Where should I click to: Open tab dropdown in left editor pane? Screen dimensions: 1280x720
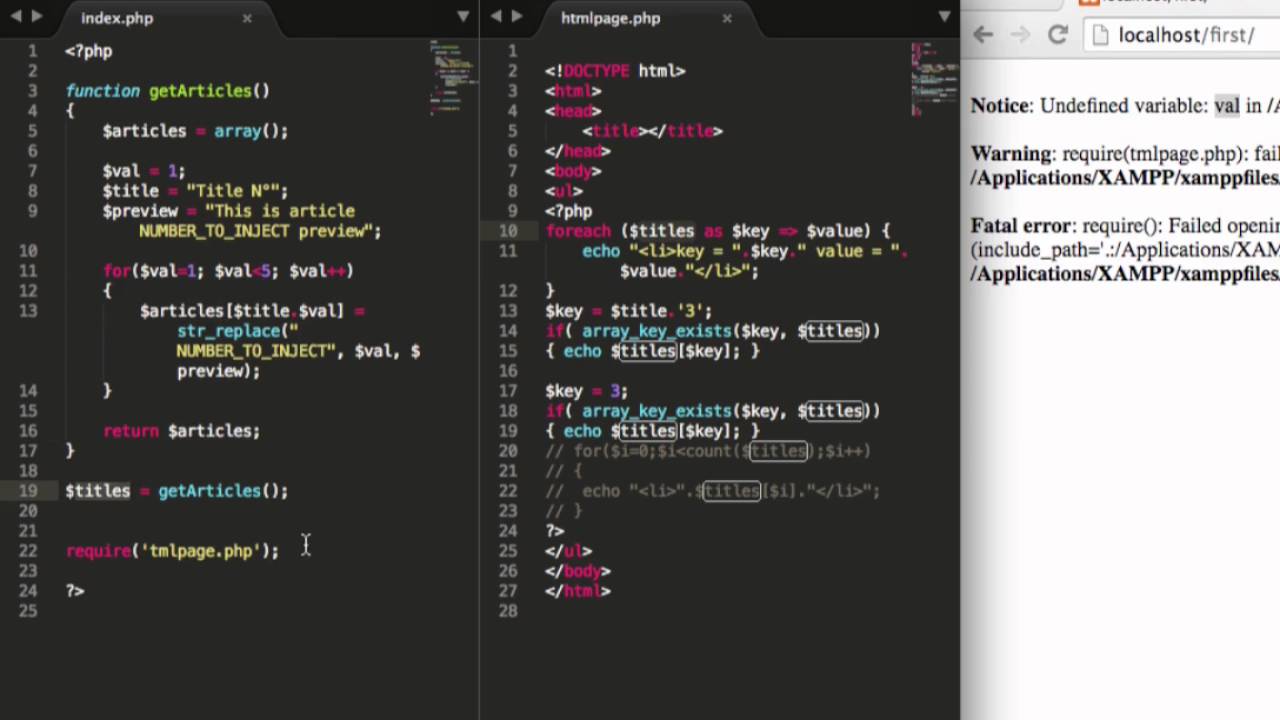tap(463, 17)
